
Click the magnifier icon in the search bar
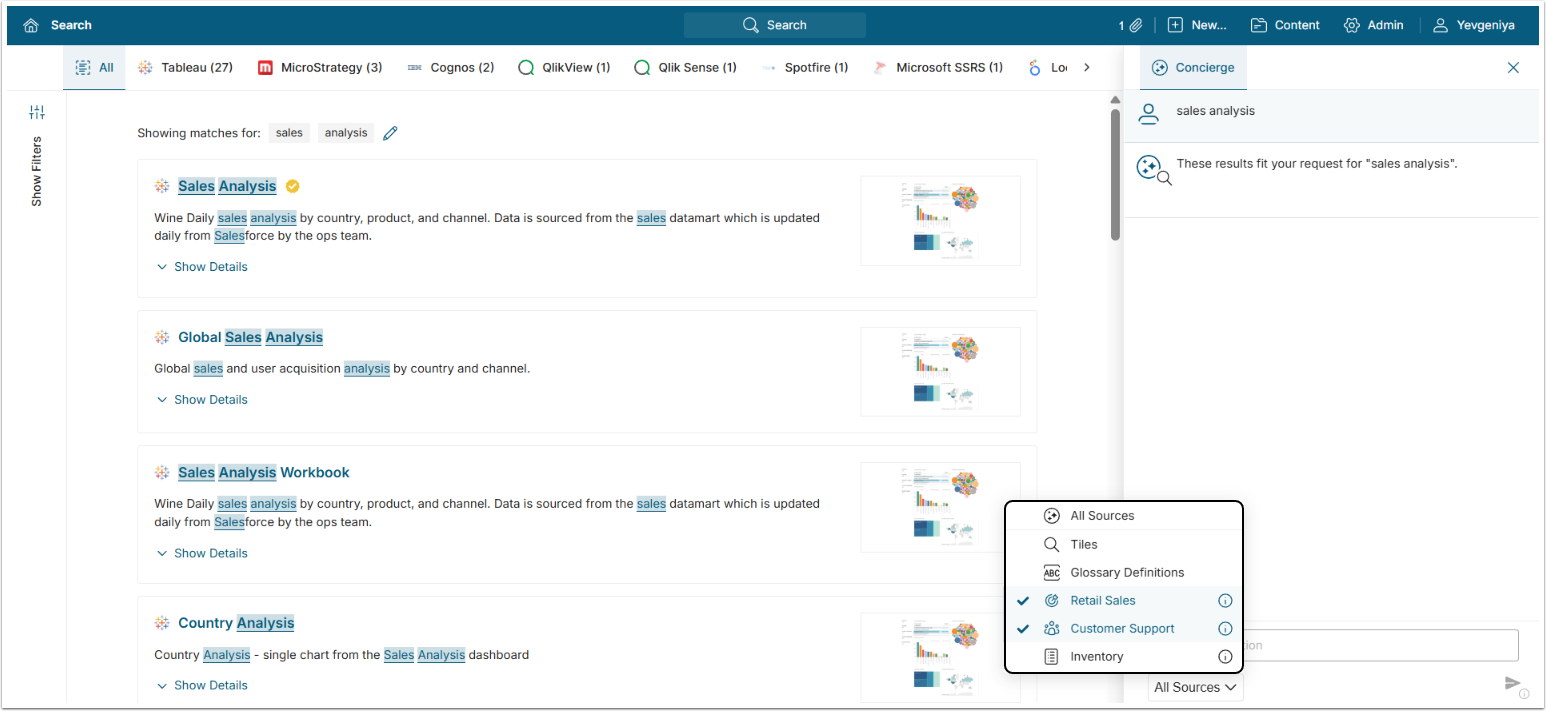[751, 25]
